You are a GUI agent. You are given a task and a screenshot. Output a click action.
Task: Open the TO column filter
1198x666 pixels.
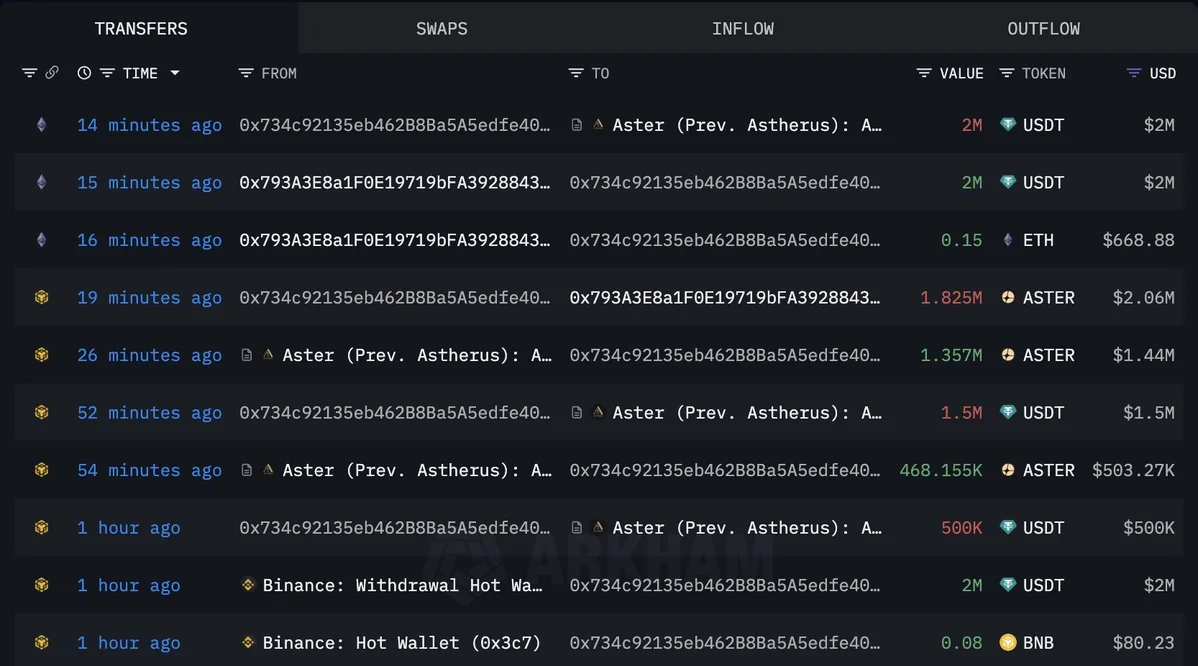[x=576, y=73]
